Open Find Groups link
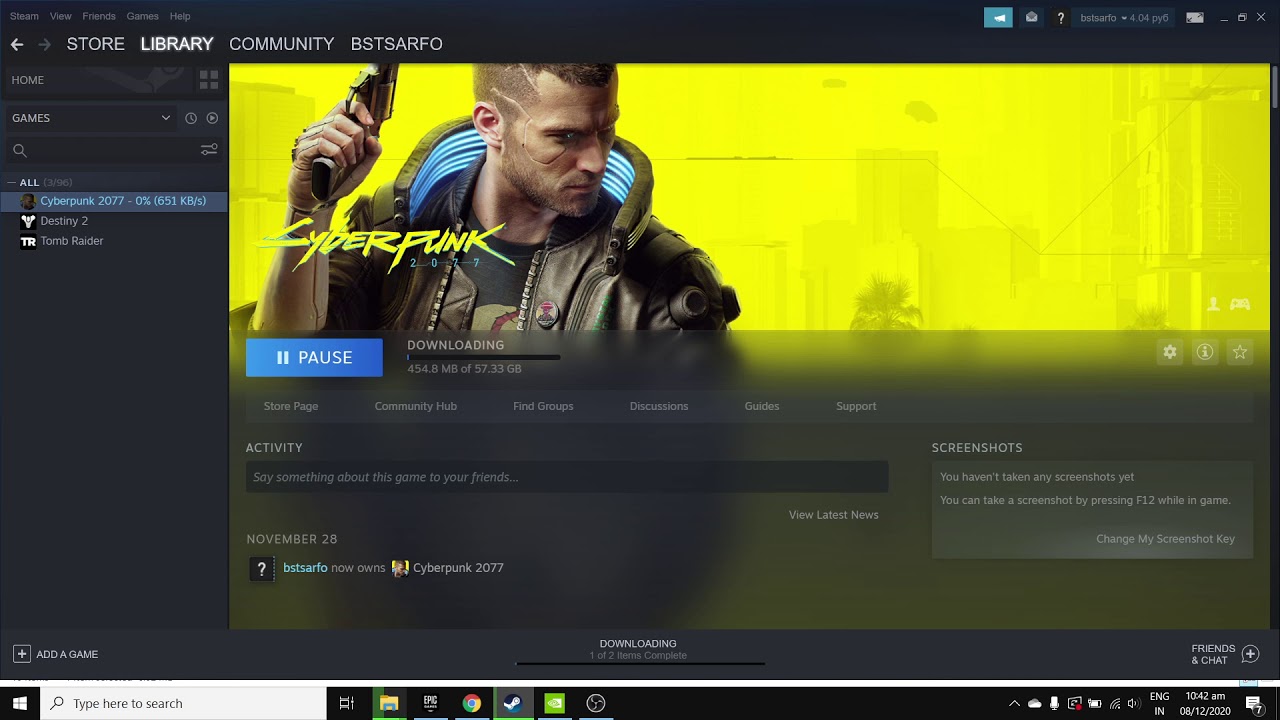This screenshot has height=720, width=1280. tap(543, 406)
